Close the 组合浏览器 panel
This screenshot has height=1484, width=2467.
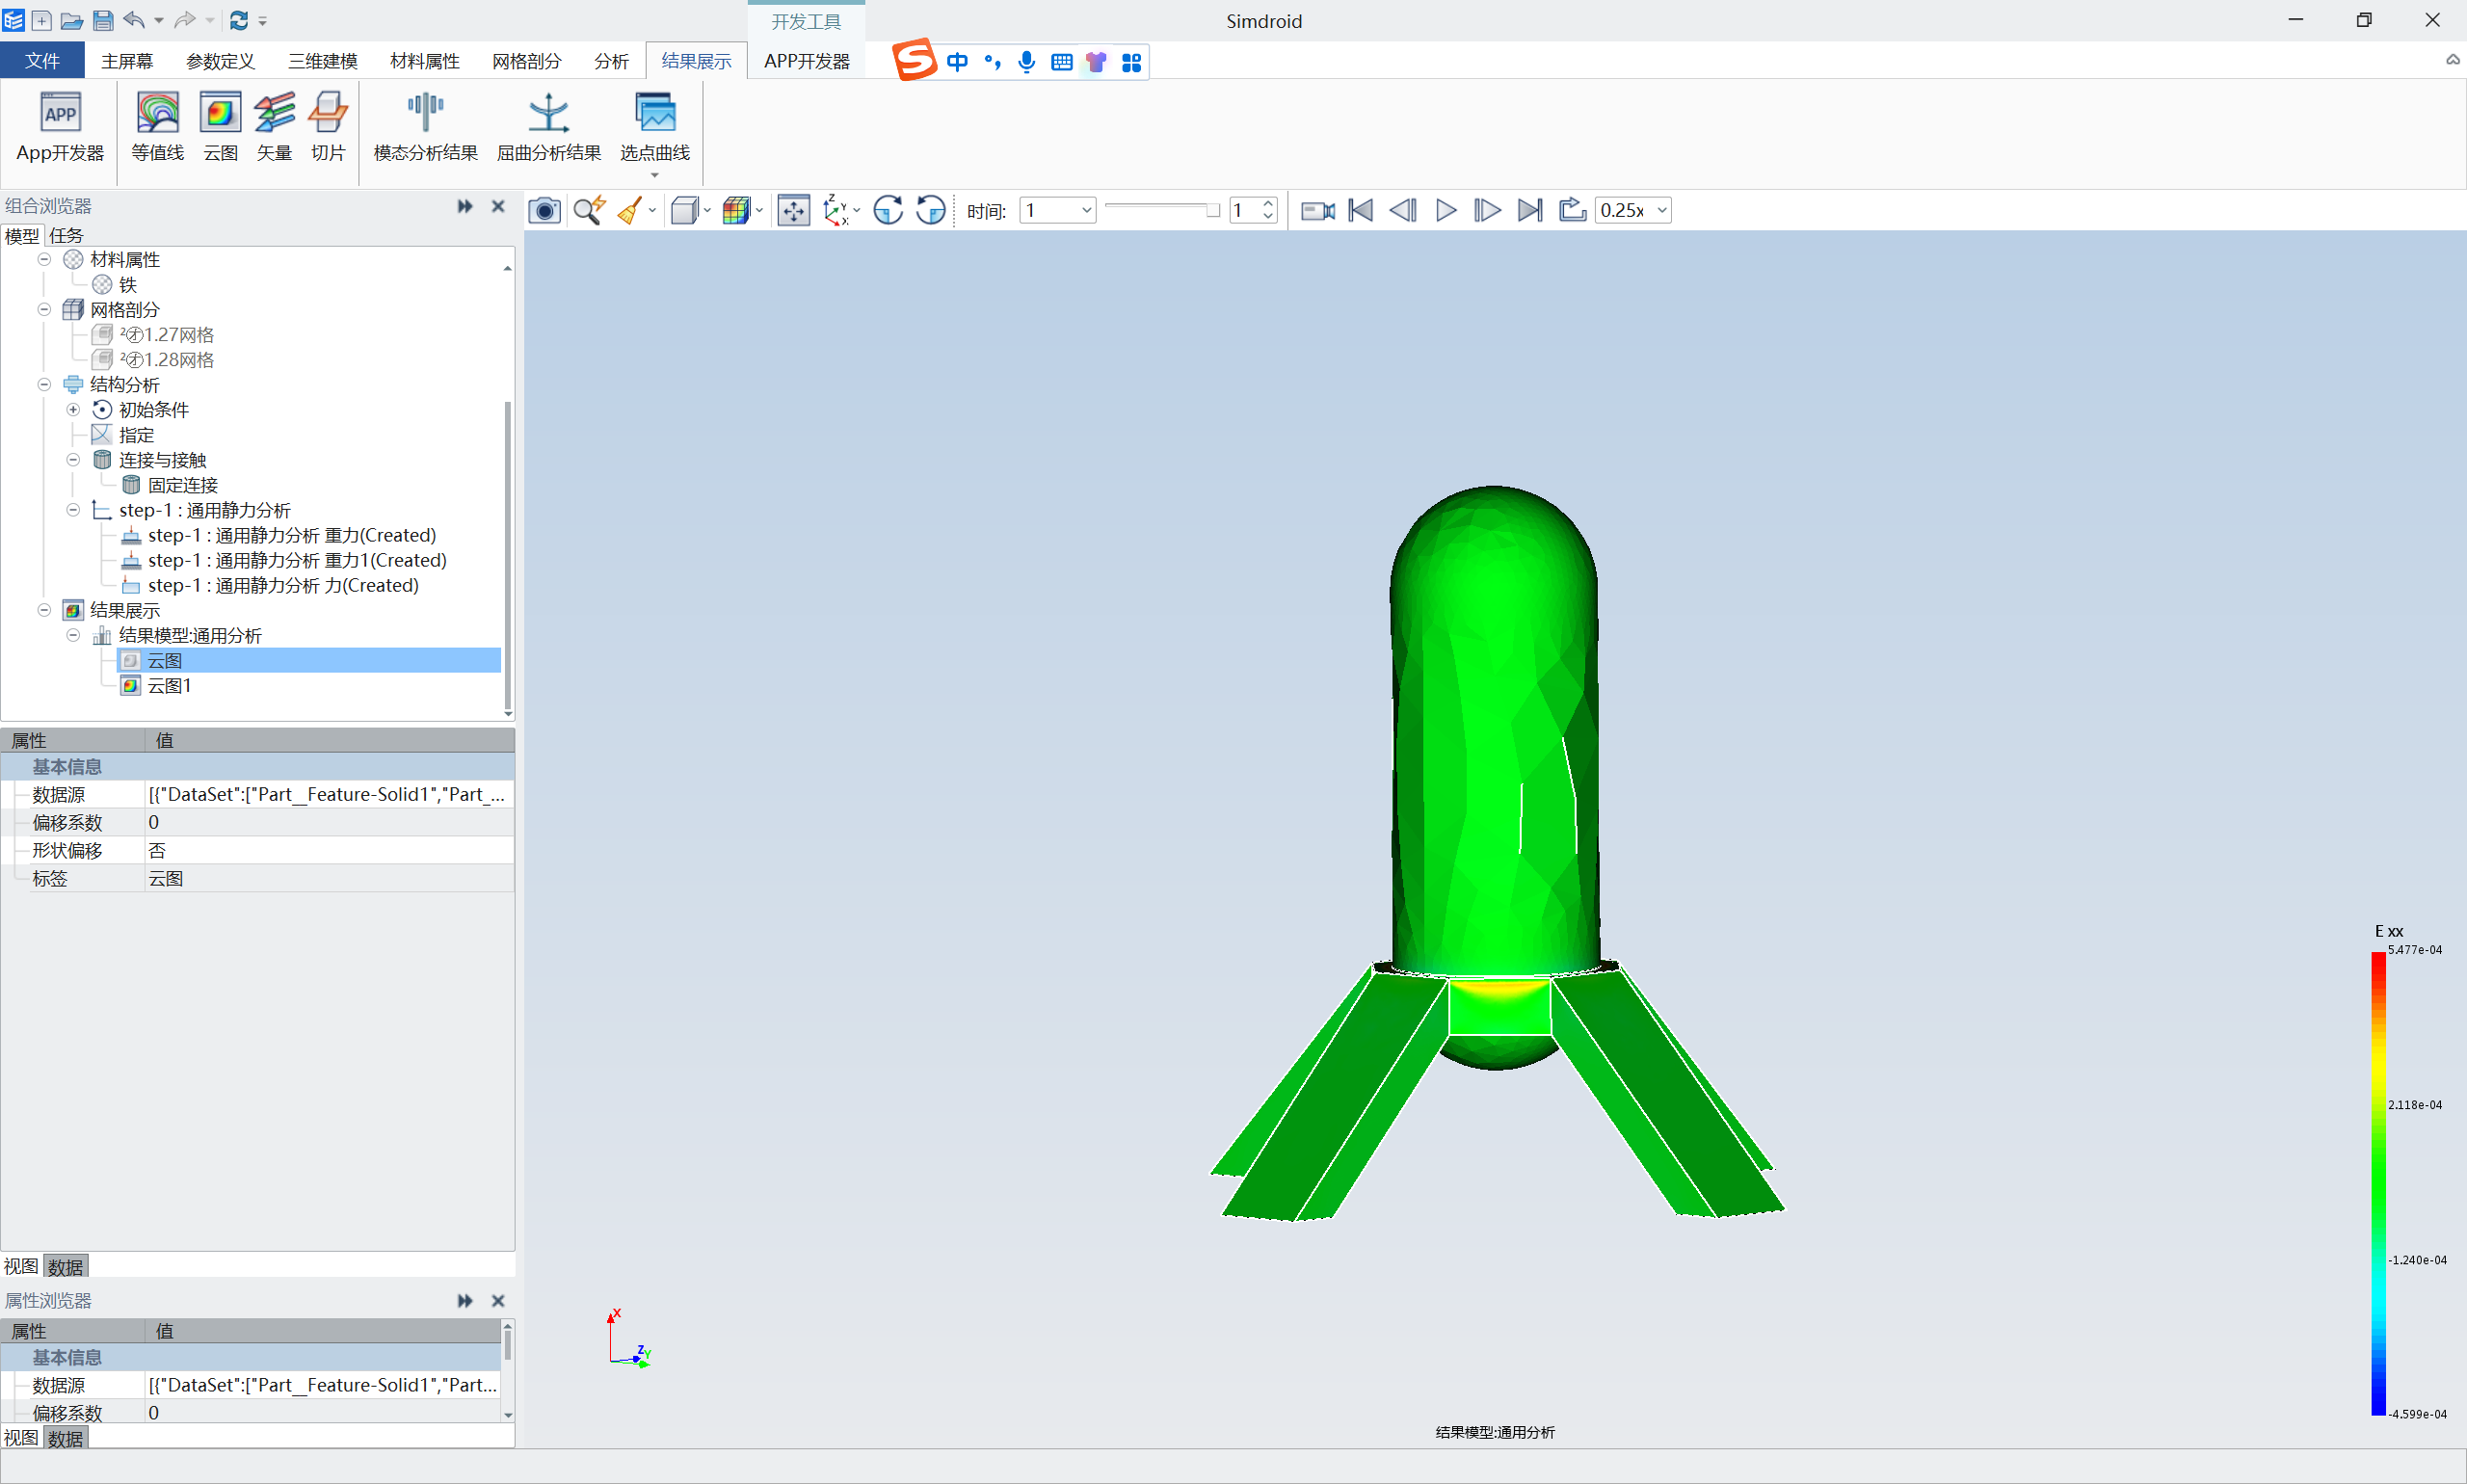coord(498,206)
